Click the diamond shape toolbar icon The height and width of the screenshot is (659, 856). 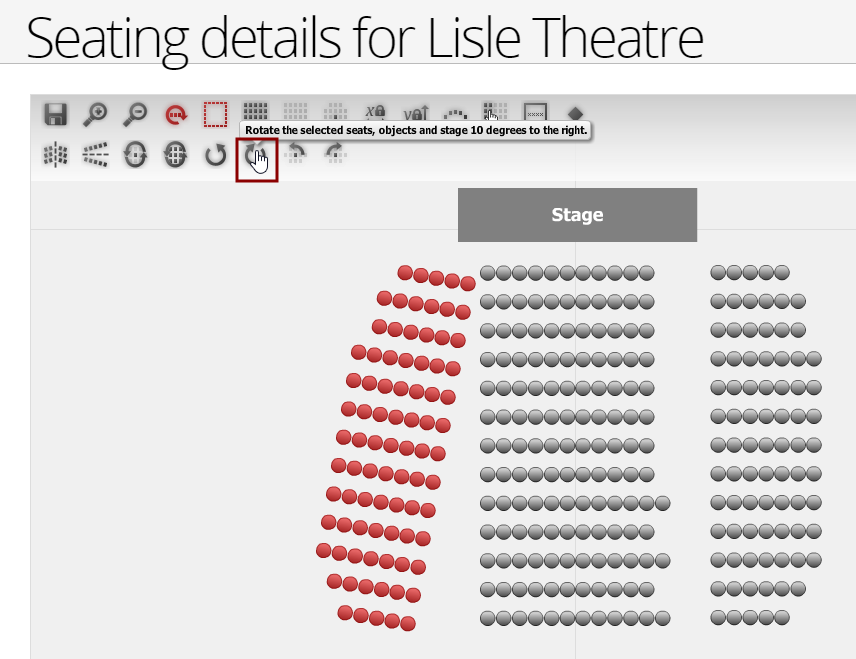click(575, 112)
